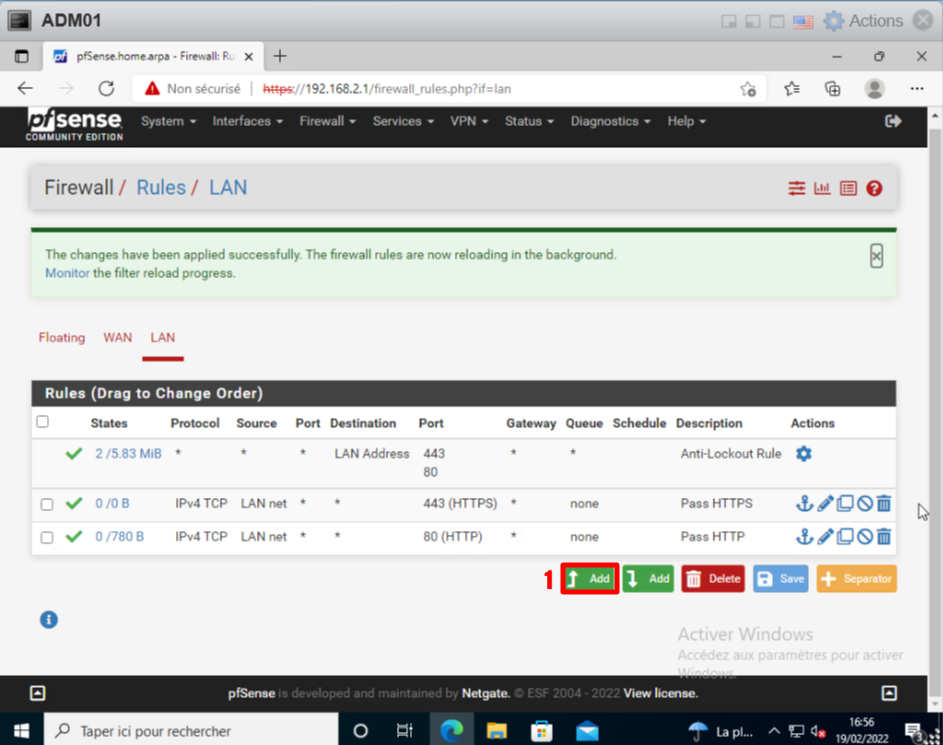
Task: Open firewall logs list icon in header
Action: pyautogui.click(x=848, y=188)
